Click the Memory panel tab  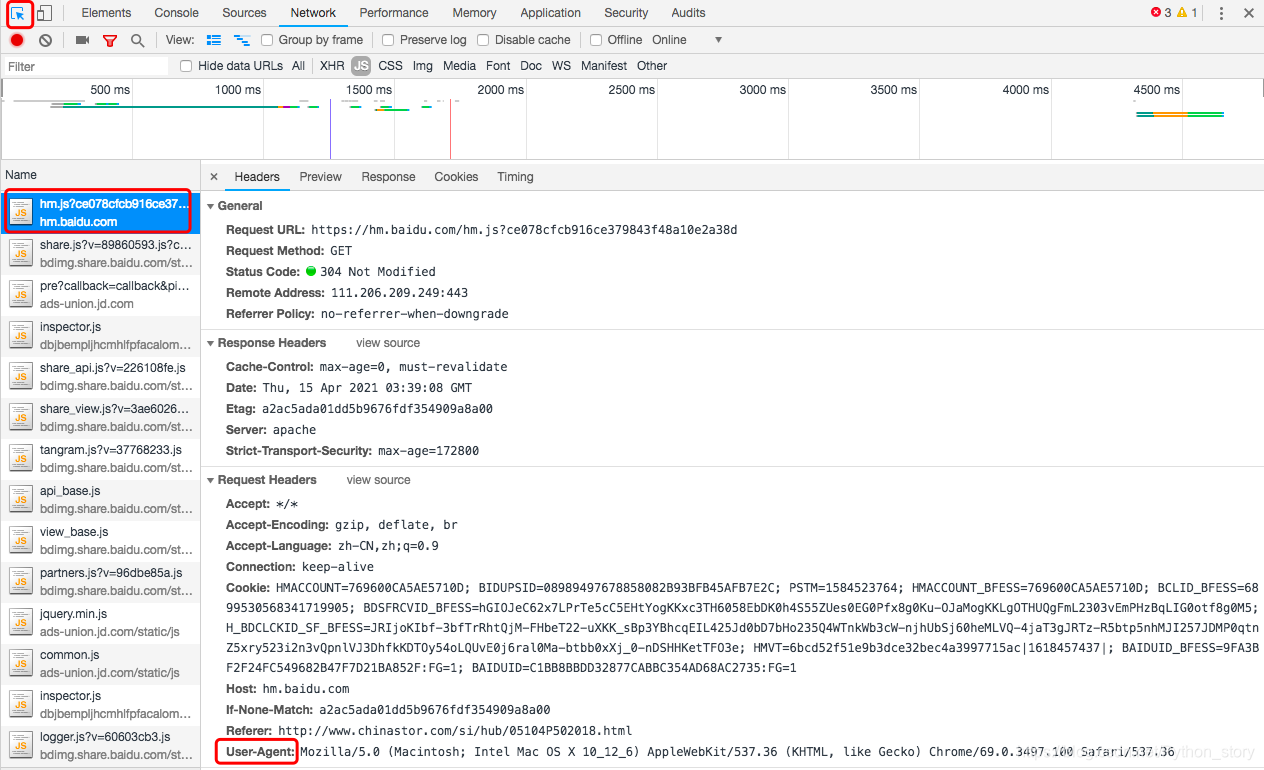click(x=474, y=13)
